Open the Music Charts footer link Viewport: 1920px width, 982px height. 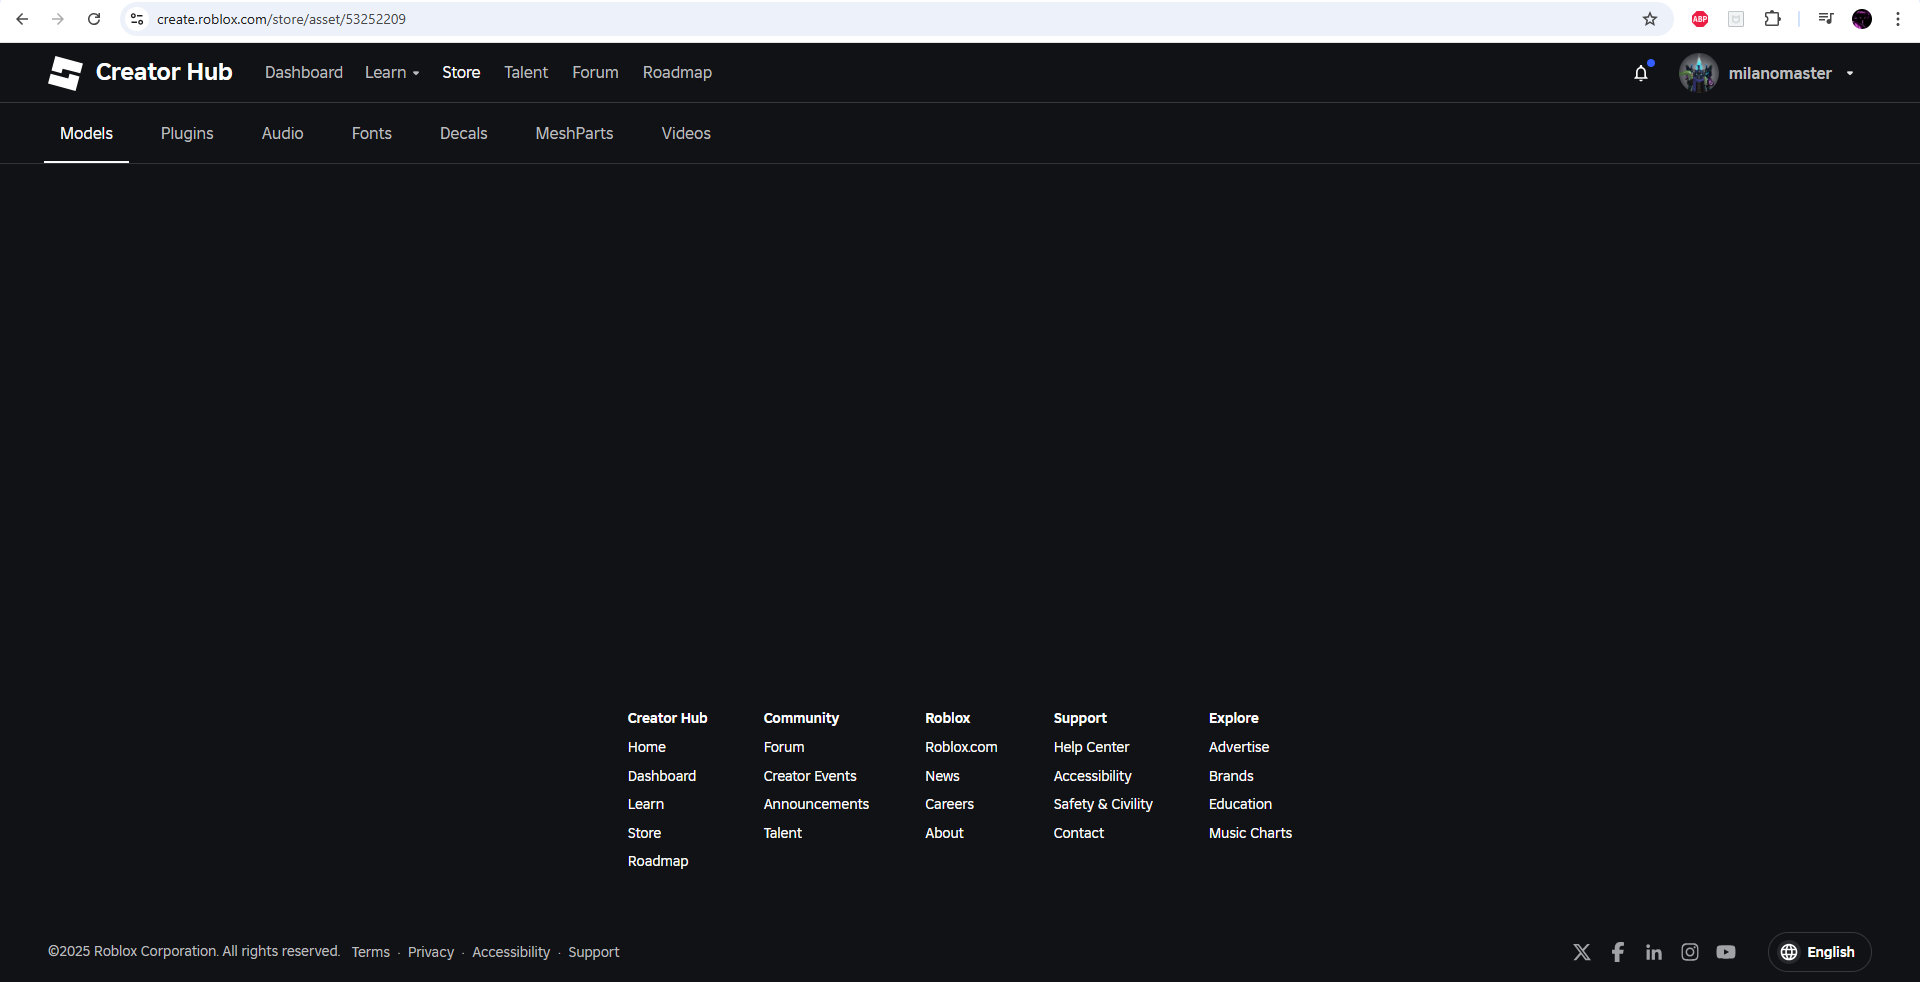pos(1250,833)
